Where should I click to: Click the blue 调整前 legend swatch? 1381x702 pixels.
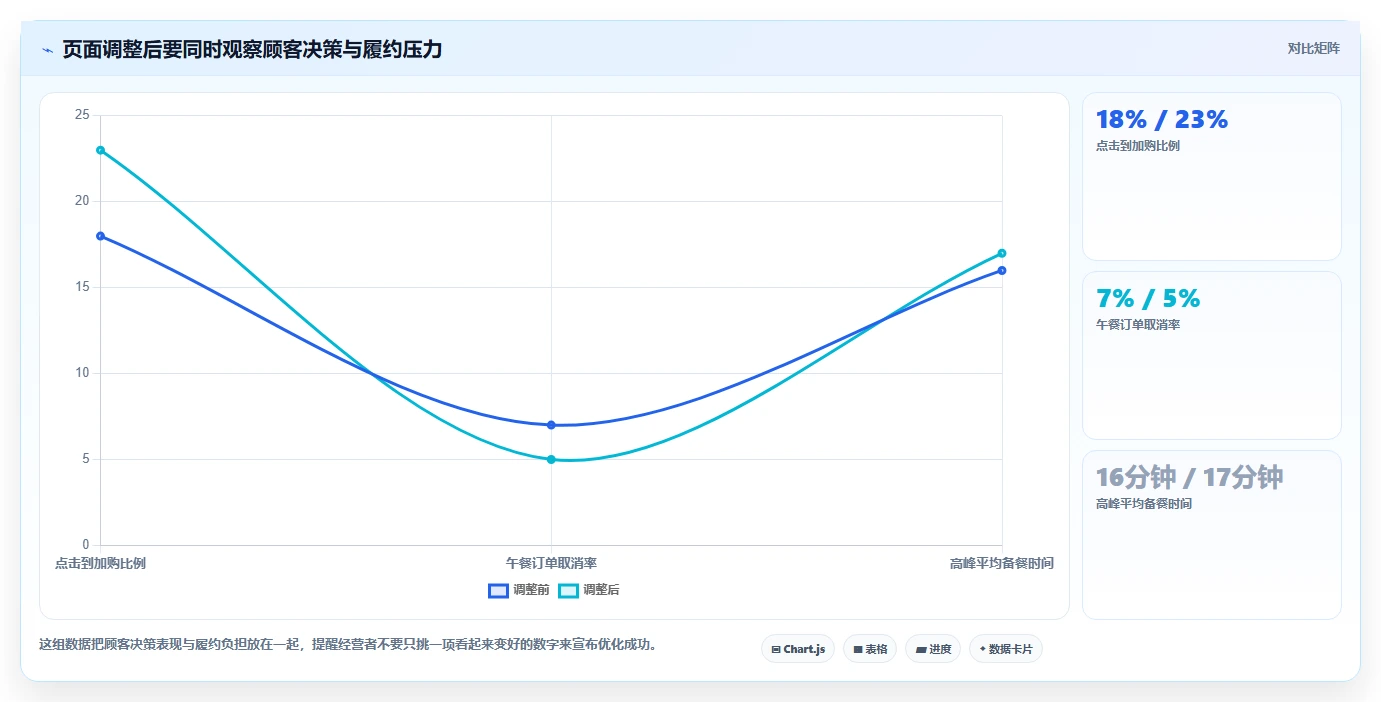pyautogui.click(x=498, y=590)
